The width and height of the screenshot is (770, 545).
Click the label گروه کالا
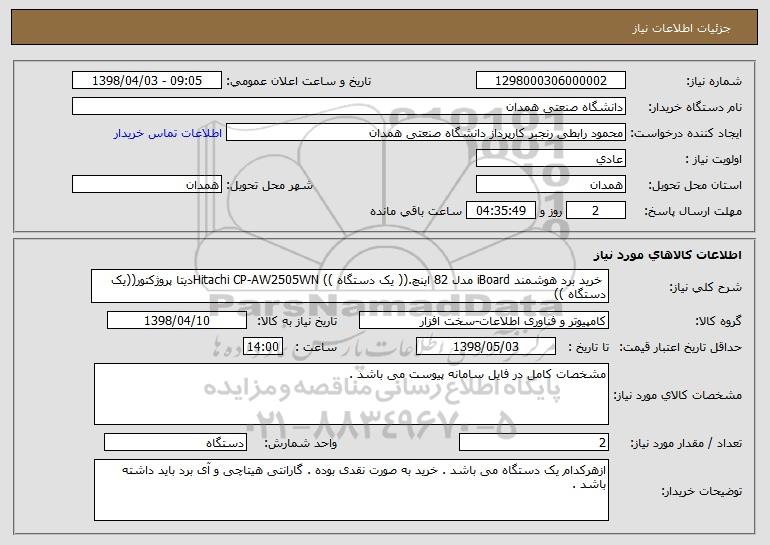pyautogui.click(x=718, y=322)
